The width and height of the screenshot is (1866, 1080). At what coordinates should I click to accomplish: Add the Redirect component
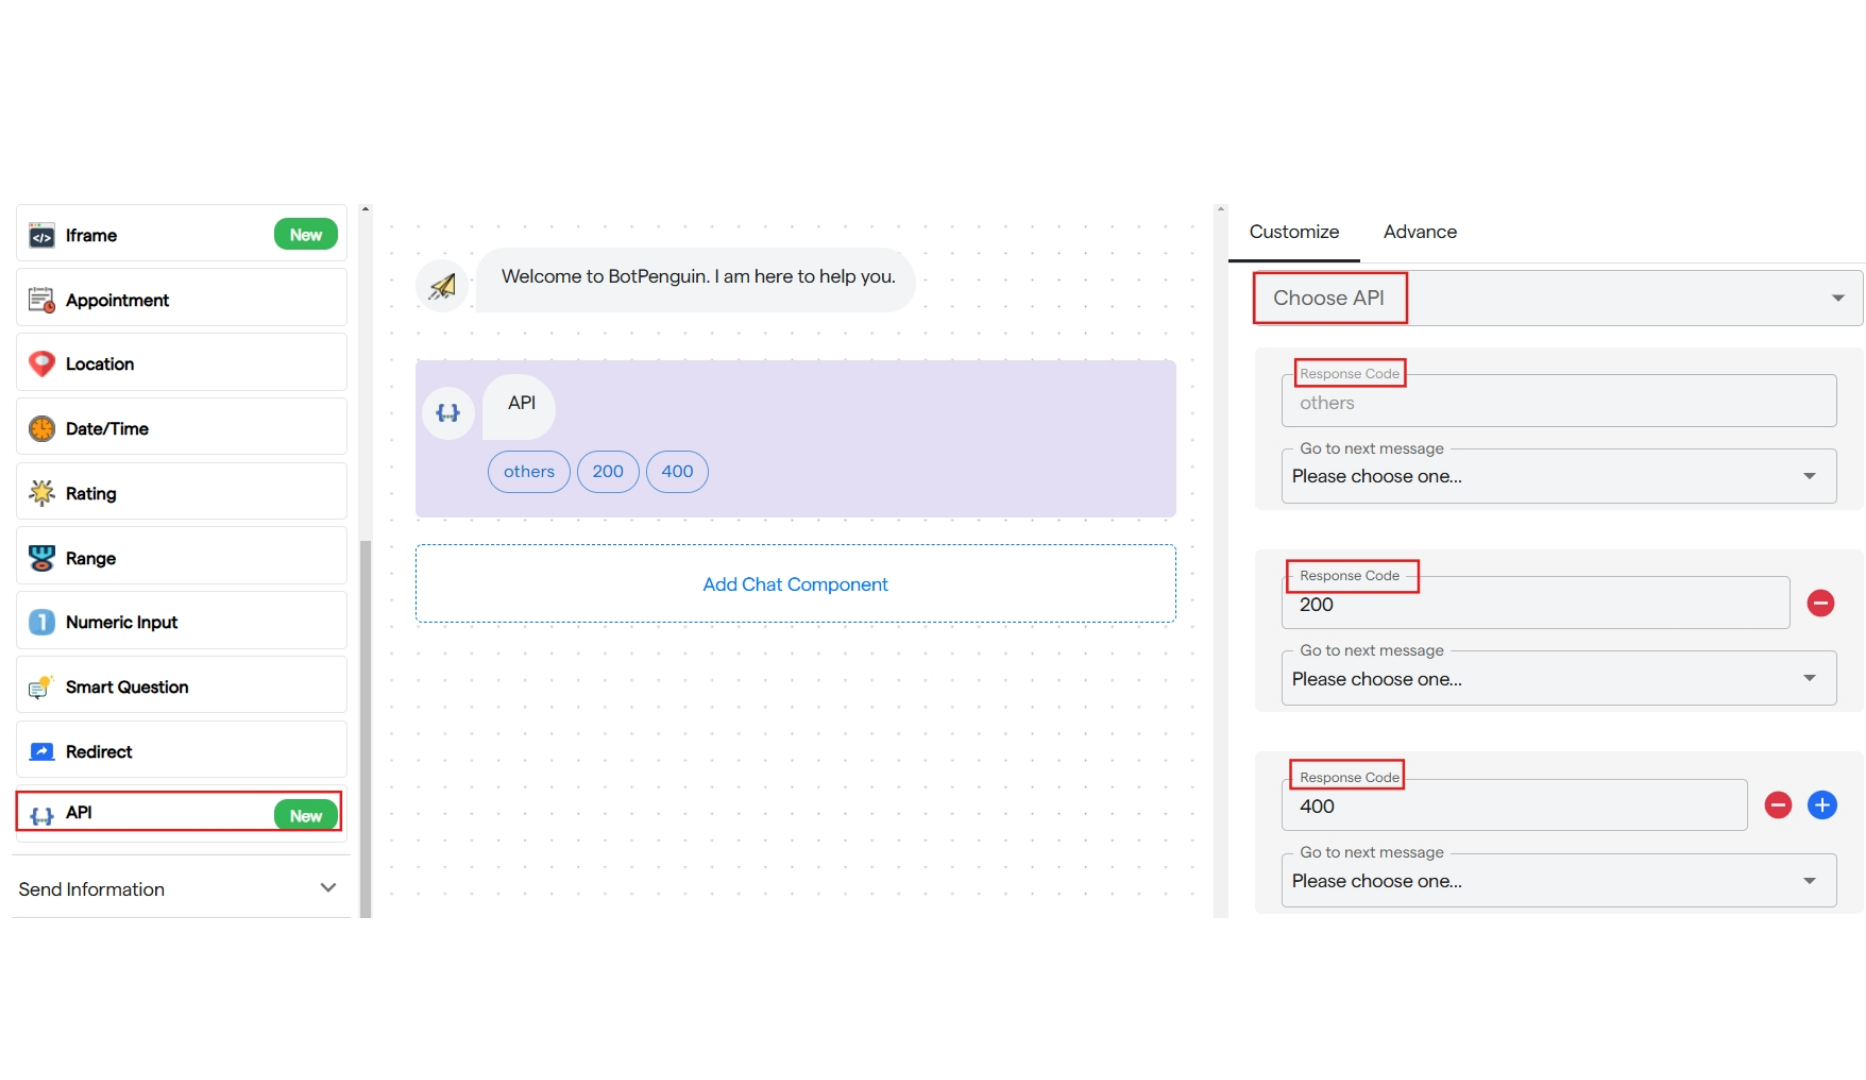click(x=181, y=750)
